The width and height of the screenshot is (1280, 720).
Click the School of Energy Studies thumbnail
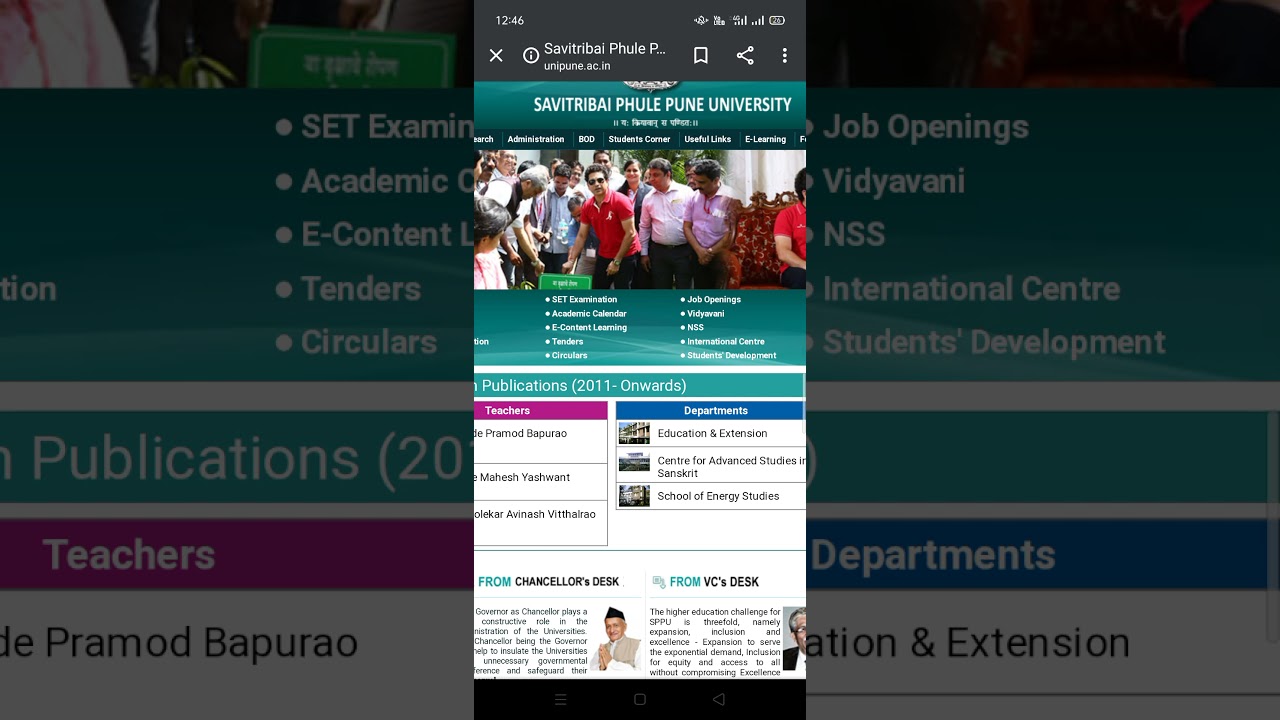[634, 496]
